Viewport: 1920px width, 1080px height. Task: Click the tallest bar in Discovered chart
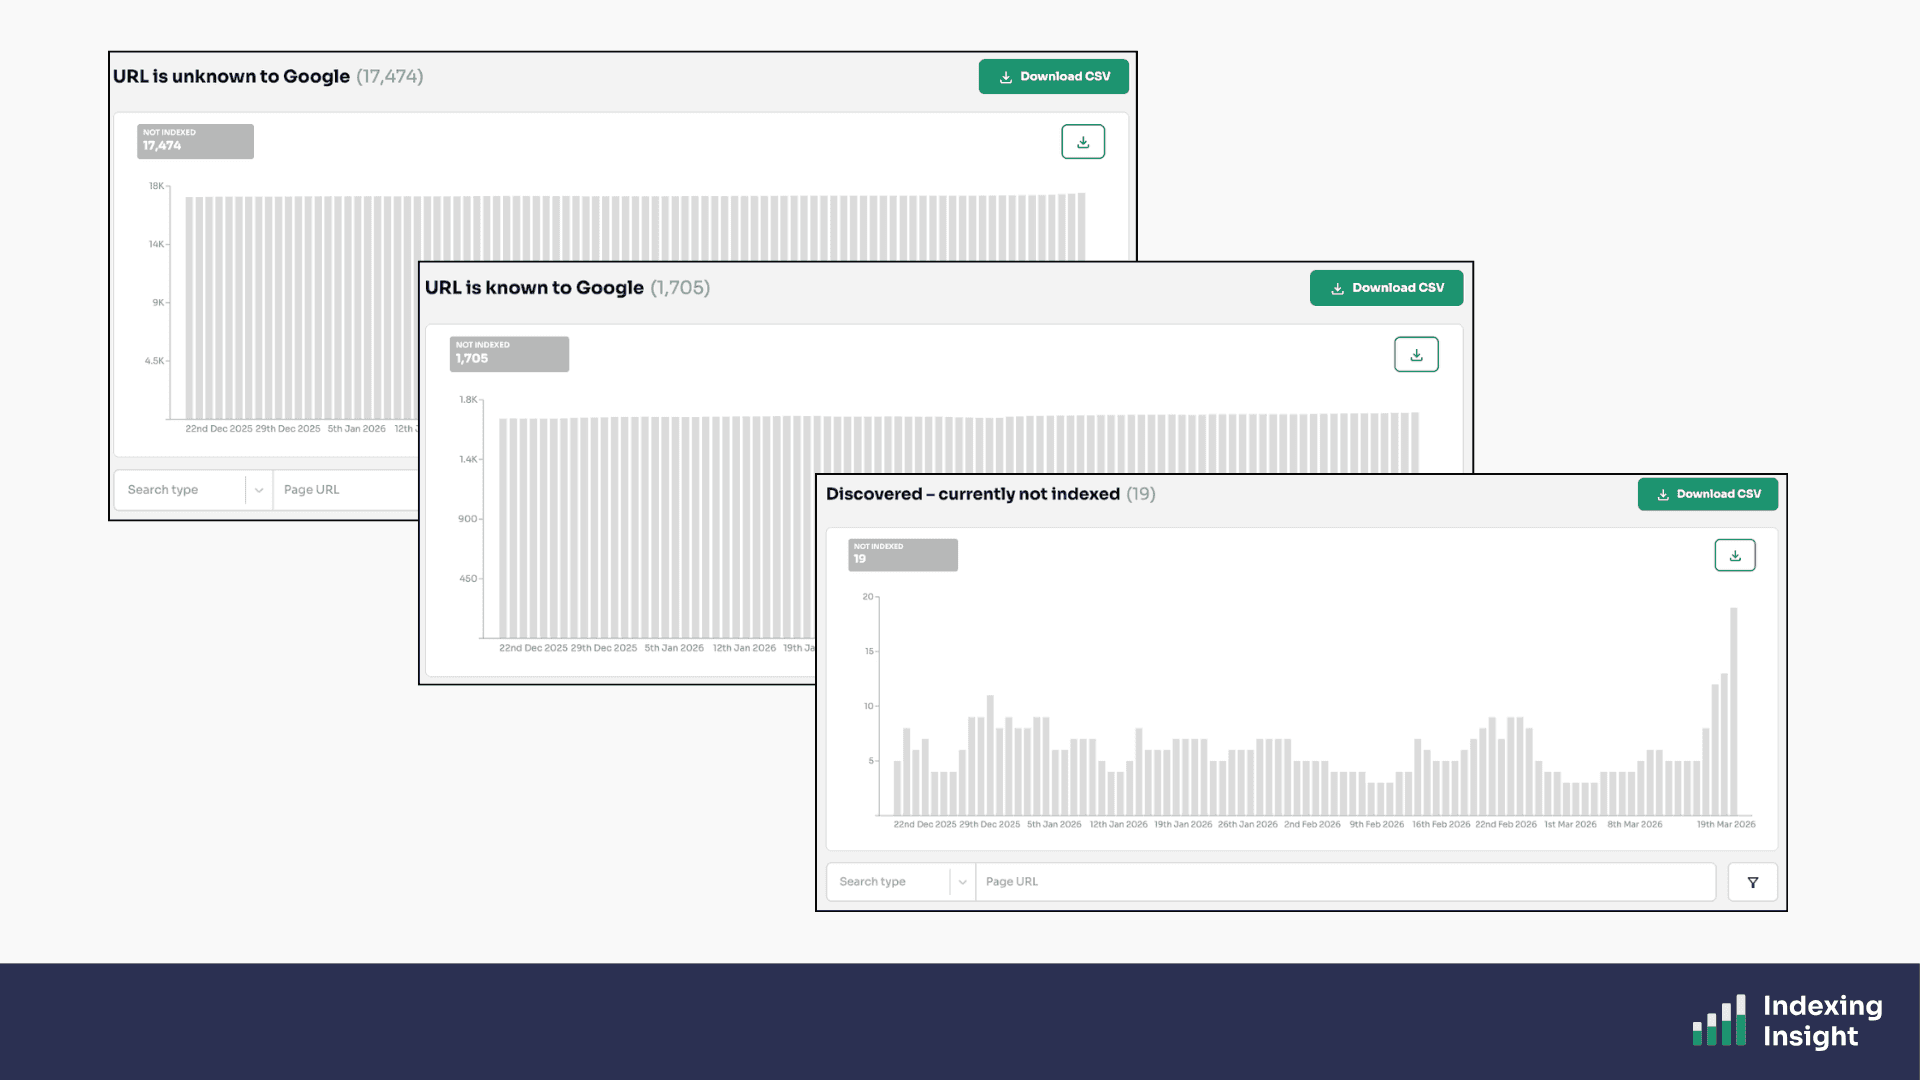(x=1733, y=710)
